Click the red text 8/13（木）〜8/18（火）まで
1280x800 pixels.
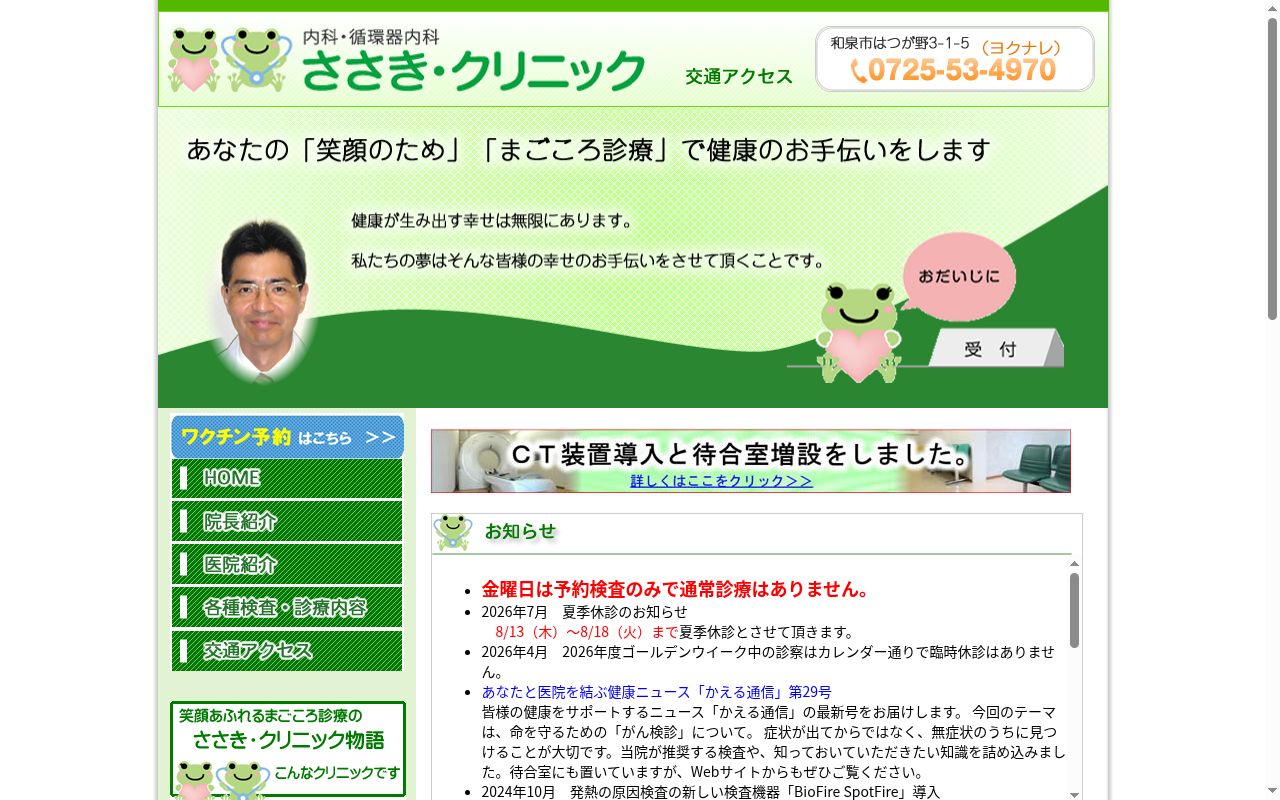[587, 632]
